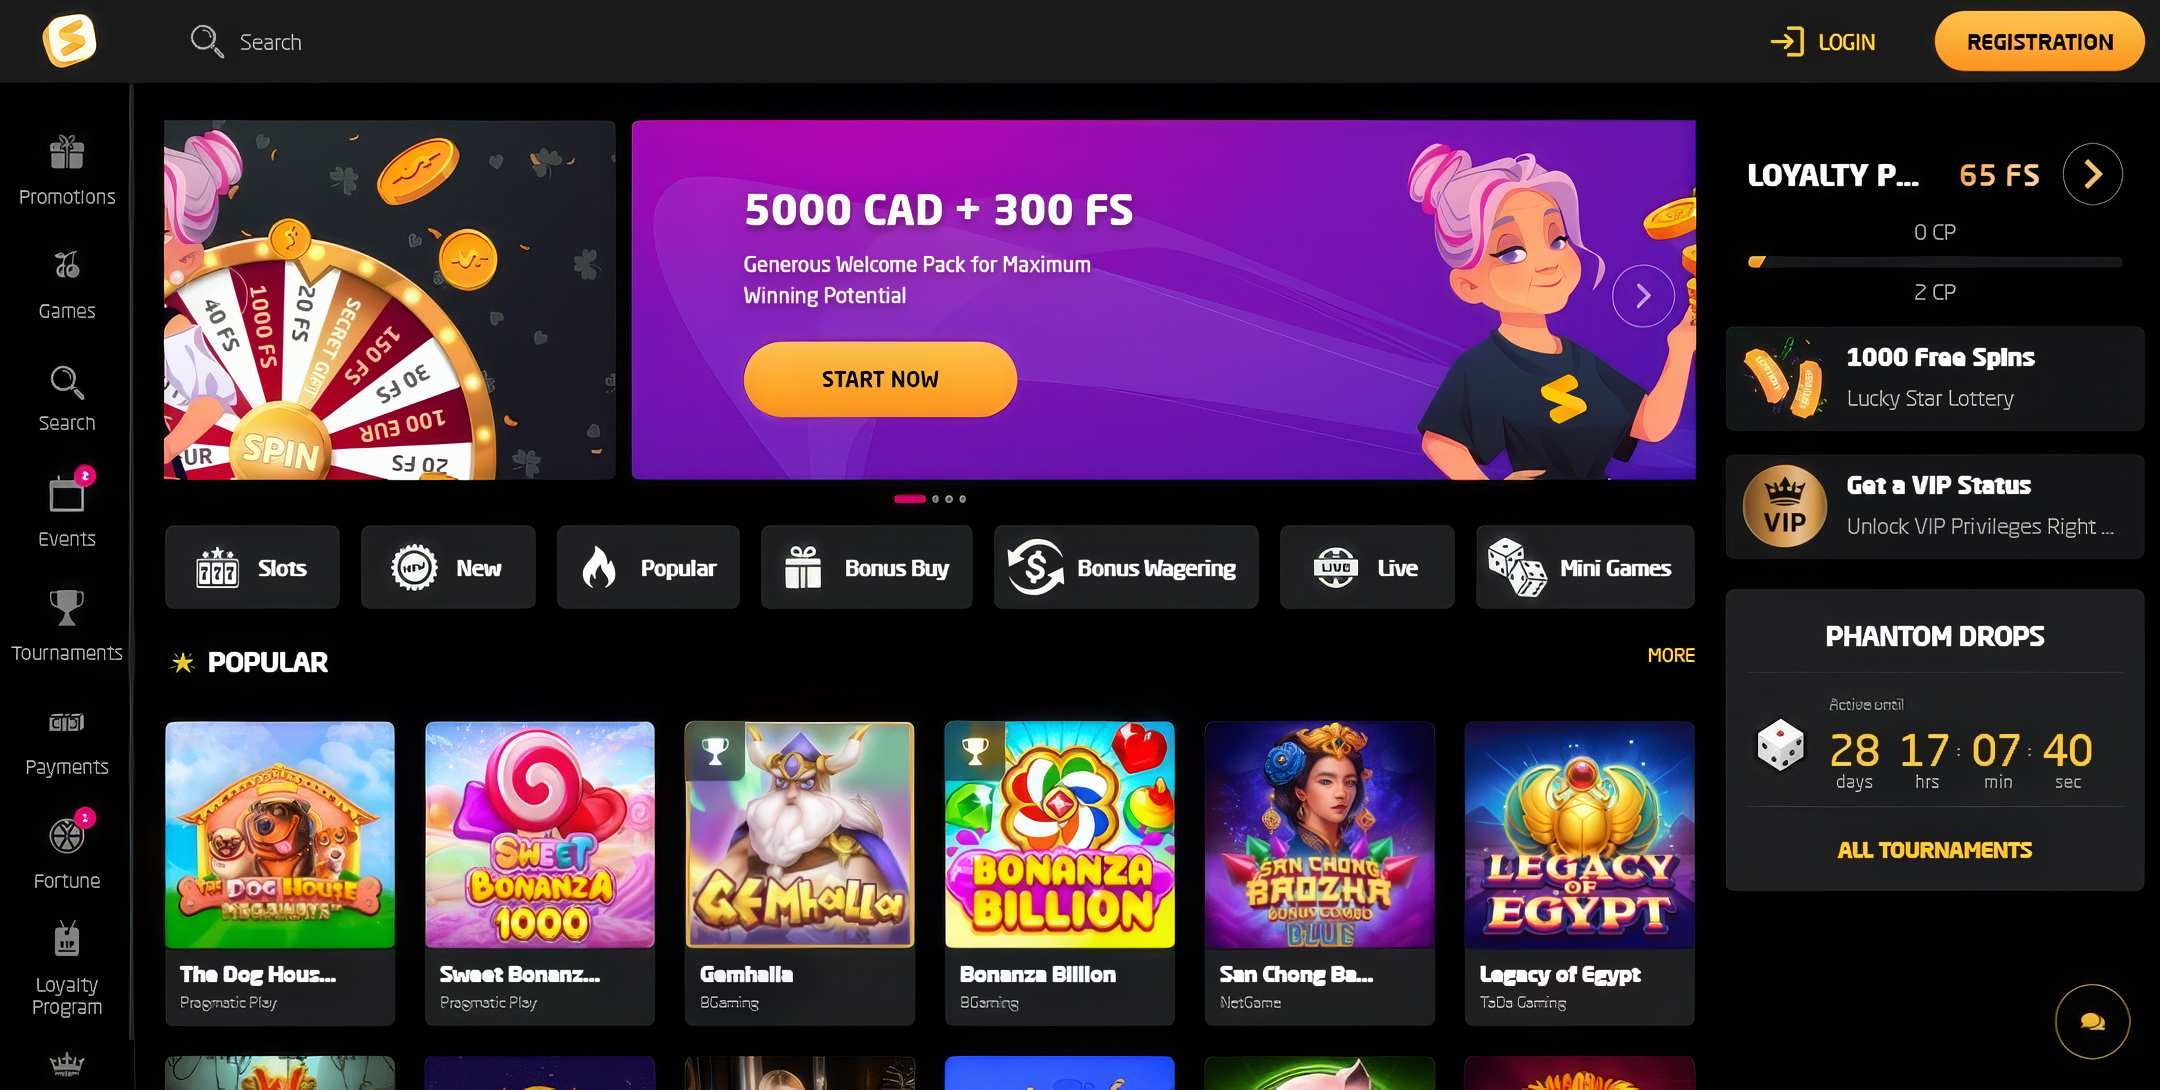Open Promotions from the sidebar gift icon

[67, 153]
